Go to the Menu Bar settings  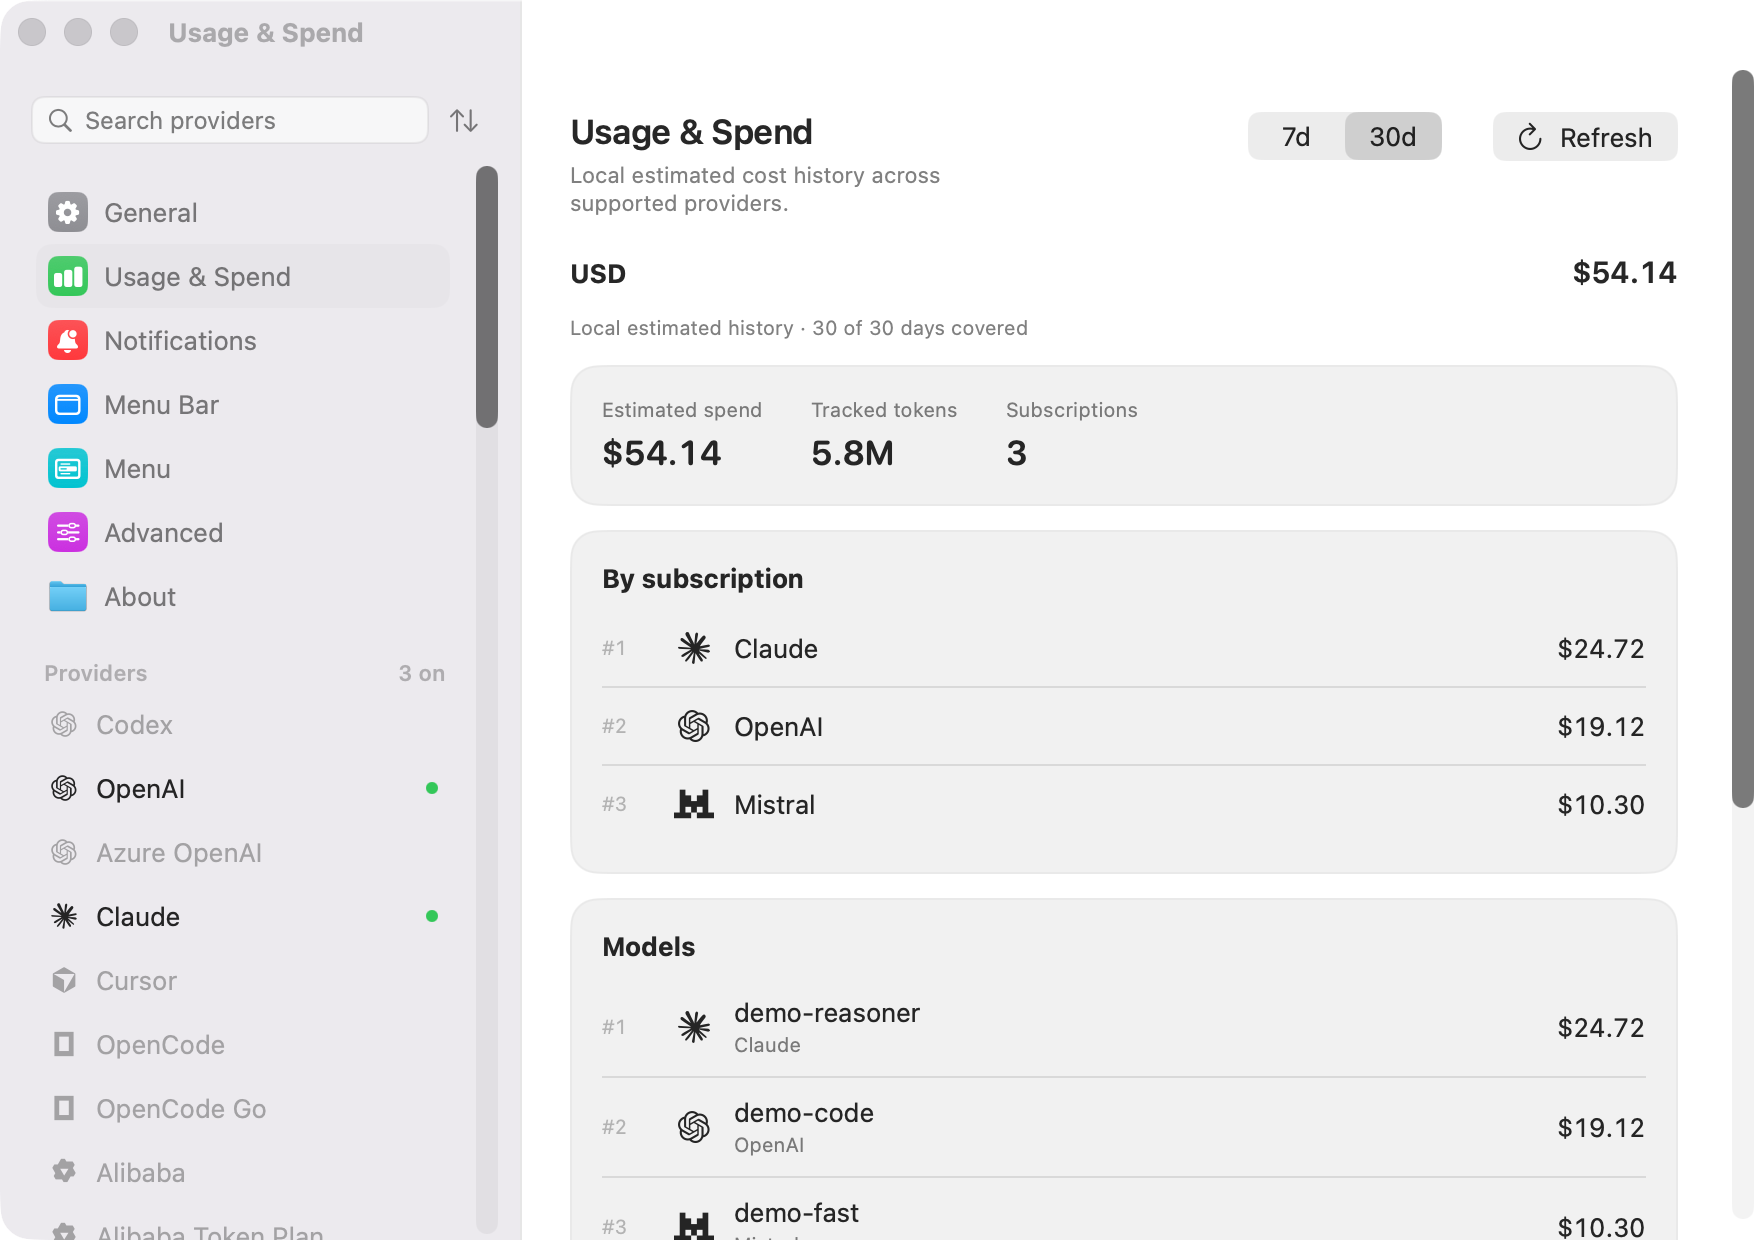pos(243,404)
